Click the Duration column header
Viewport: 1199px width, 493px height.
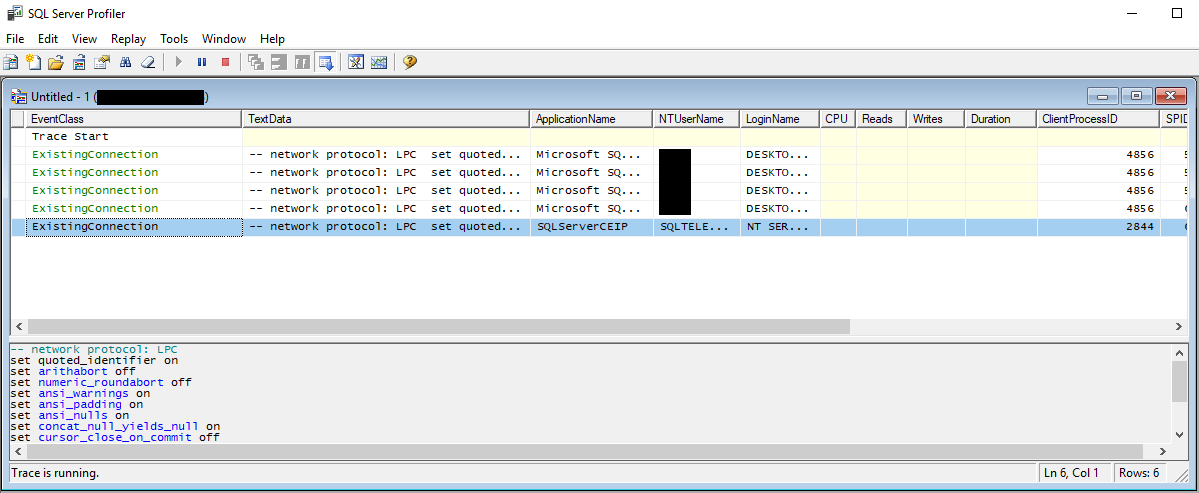[x=1002, y=118]
